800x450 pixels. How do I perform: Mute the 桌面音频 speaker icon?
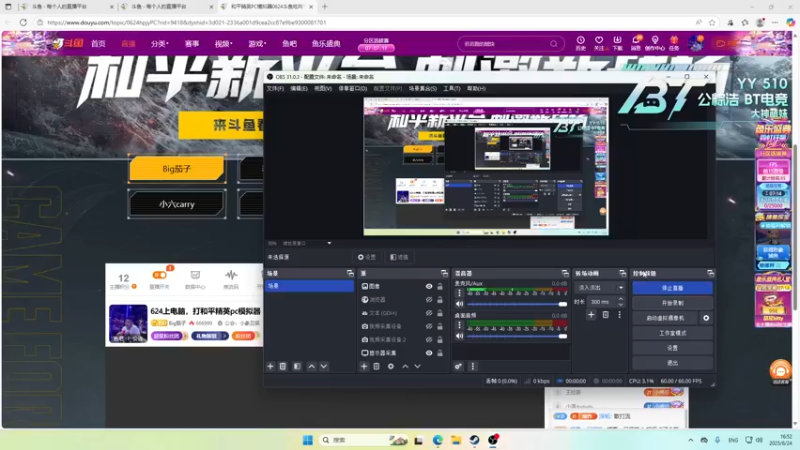click(459, 336)
